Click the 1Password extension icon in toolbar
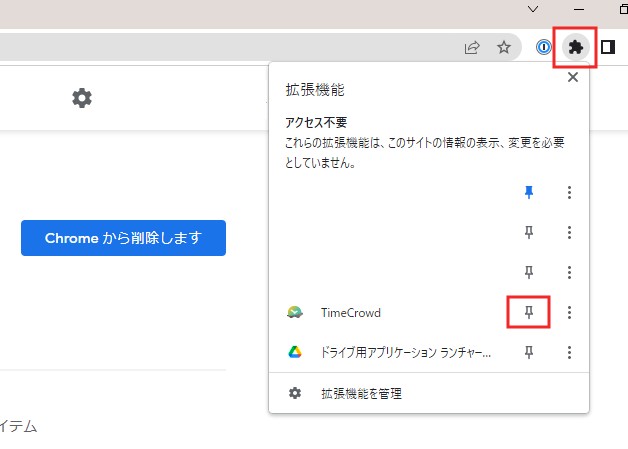The image size is (628, 449). click(543, 47)
